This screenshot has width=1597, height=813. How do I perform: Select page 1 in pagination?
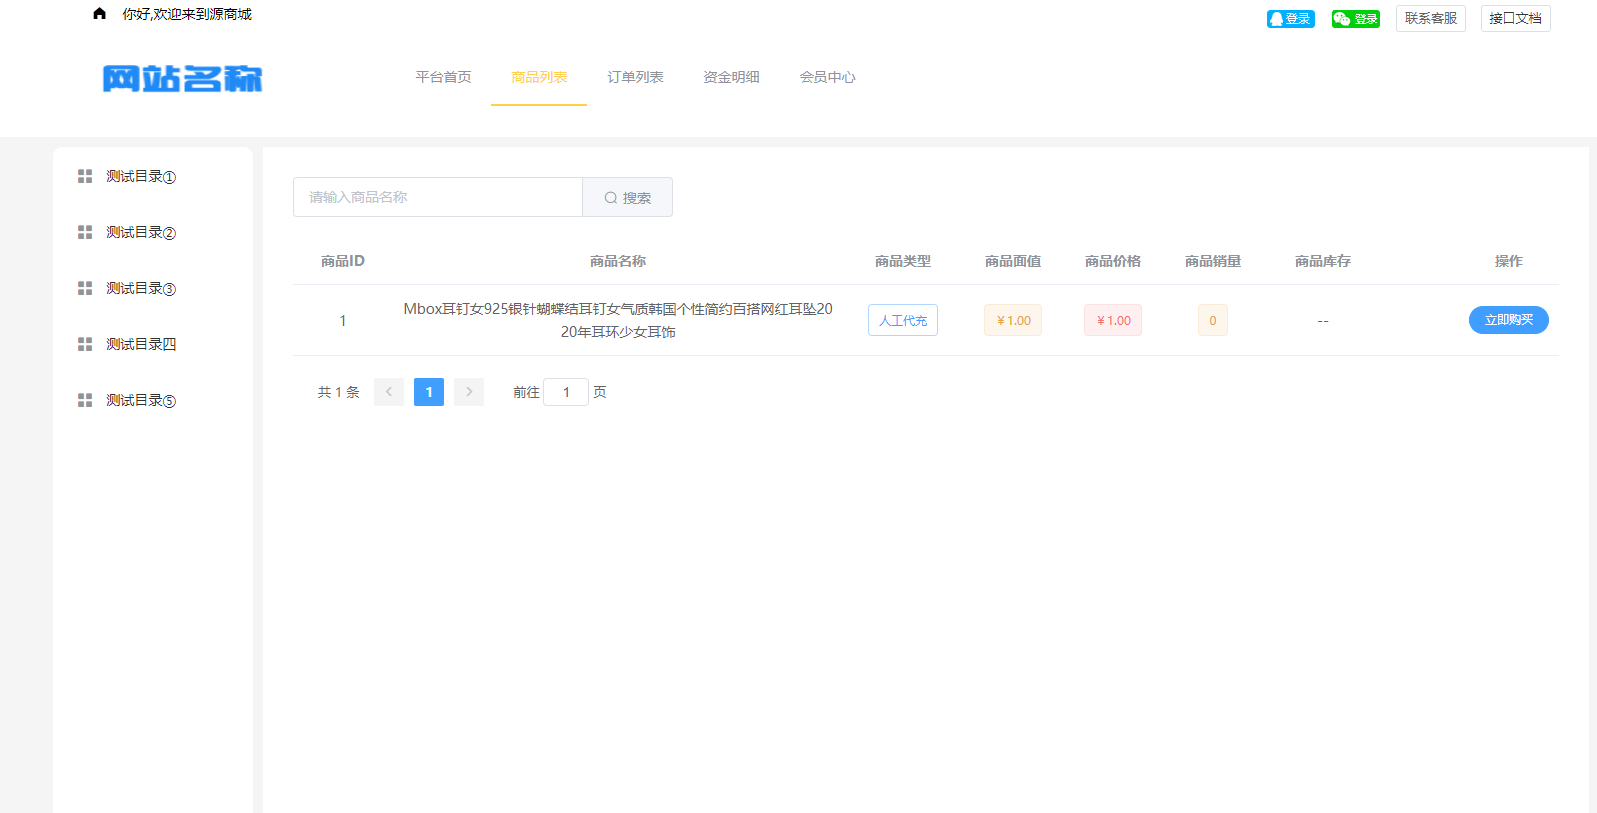429,392
